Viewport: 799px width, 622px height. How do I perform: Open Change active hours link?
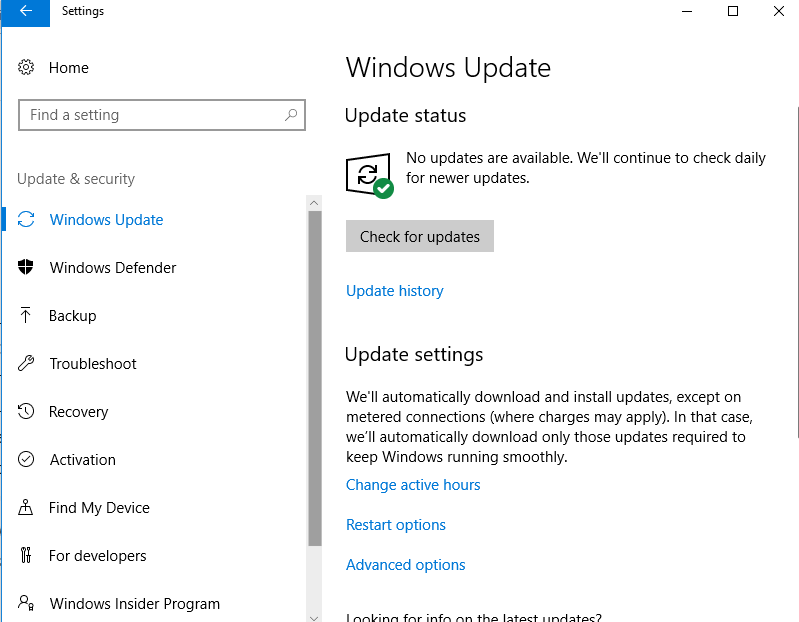click(413, 485)
